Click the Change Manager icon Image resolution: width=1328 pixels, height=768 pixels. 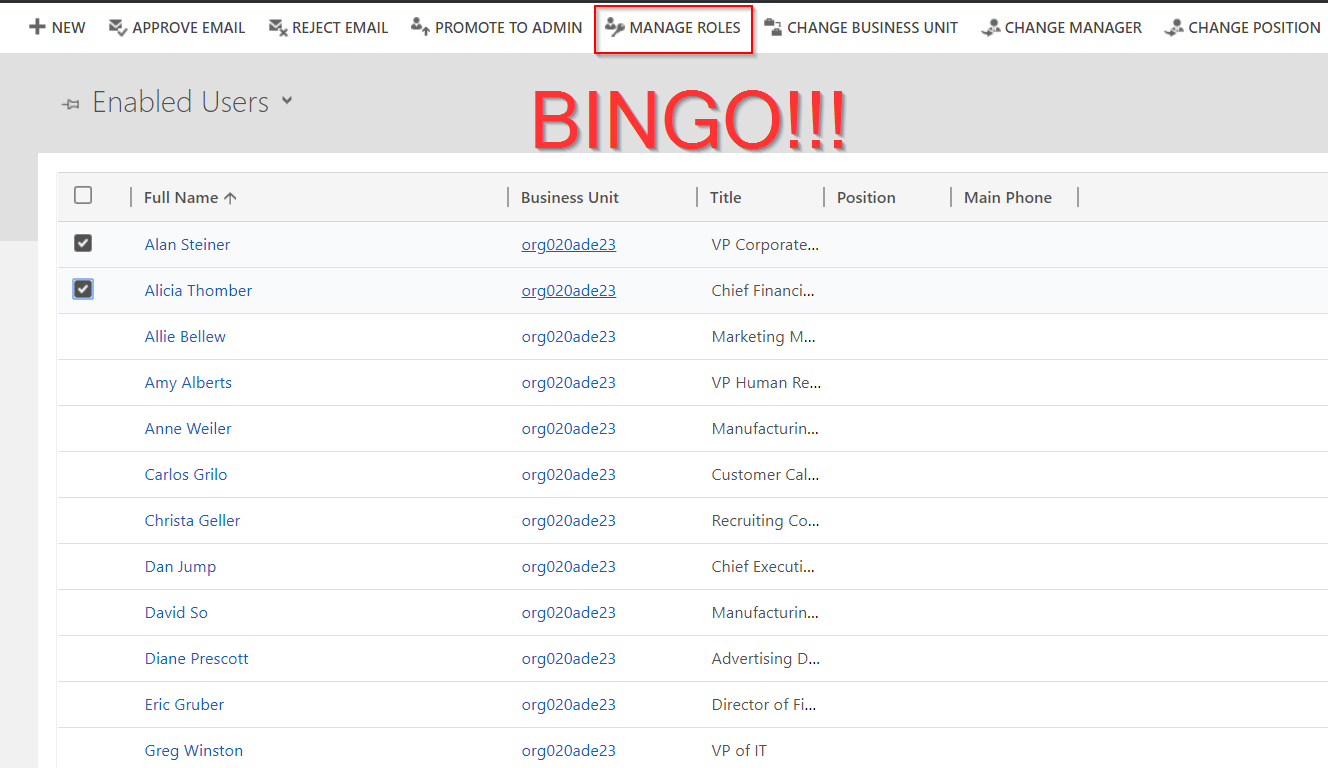(990, 27)
